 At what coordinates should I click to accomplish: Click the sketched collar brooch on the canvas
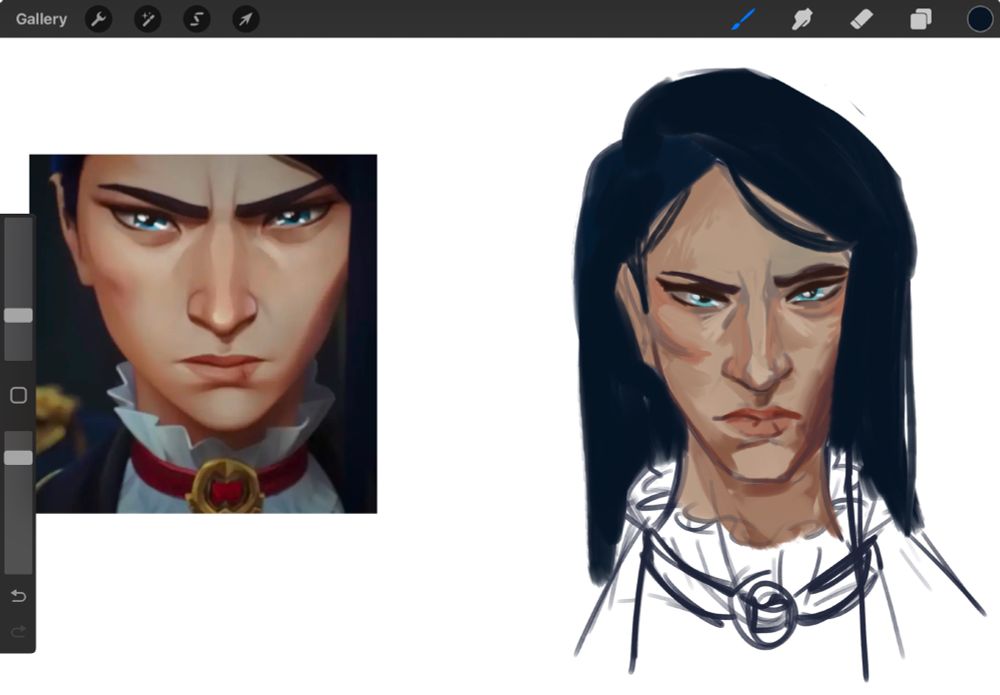pos(765,613)
